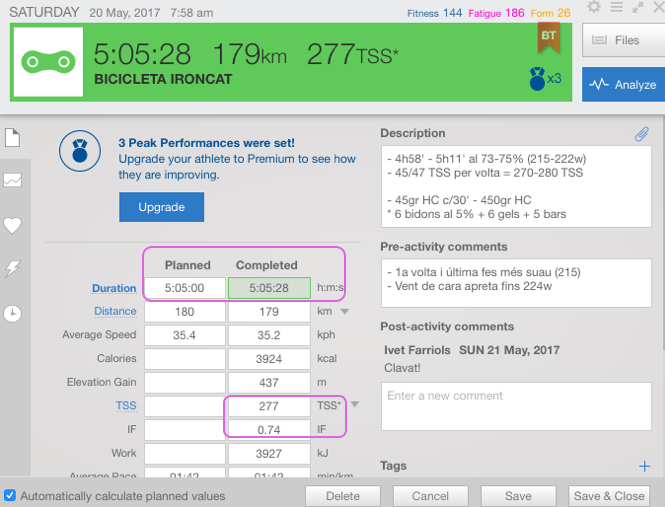Open the settings gear icon
This screenshot has height=507, width=665.
click(594, 7)
